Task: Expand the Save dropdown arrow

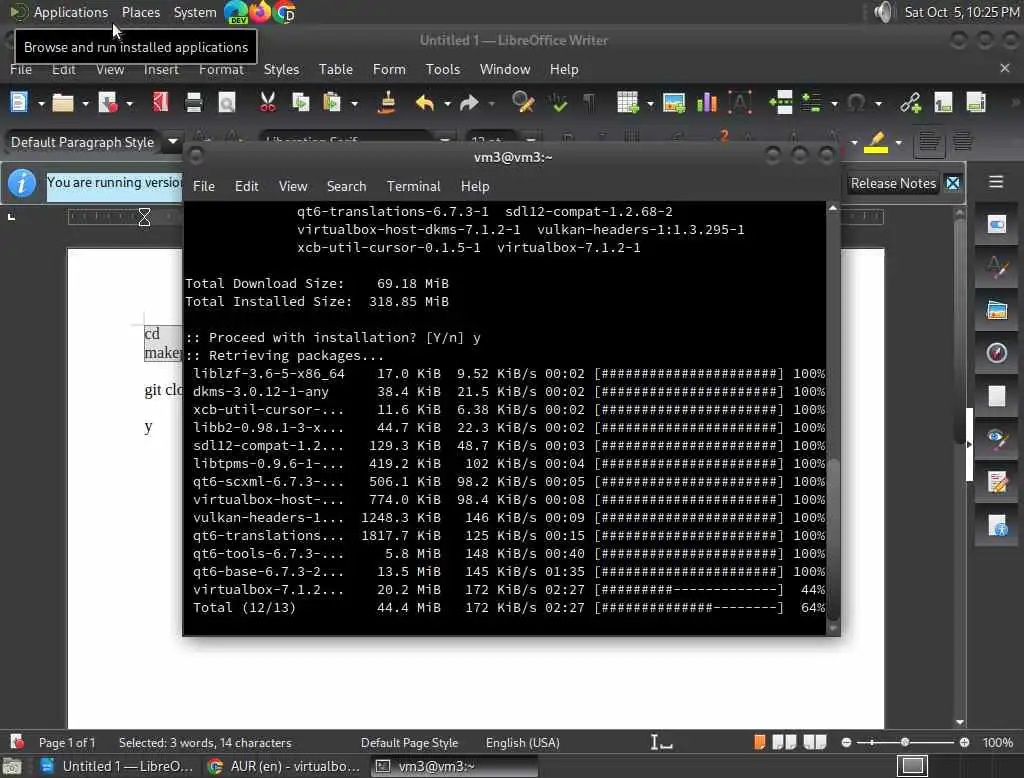Action: (129, 103)
